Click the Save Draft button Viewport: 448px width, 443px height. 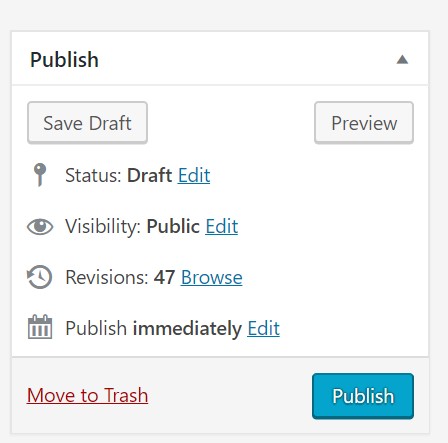coord(87,123)
